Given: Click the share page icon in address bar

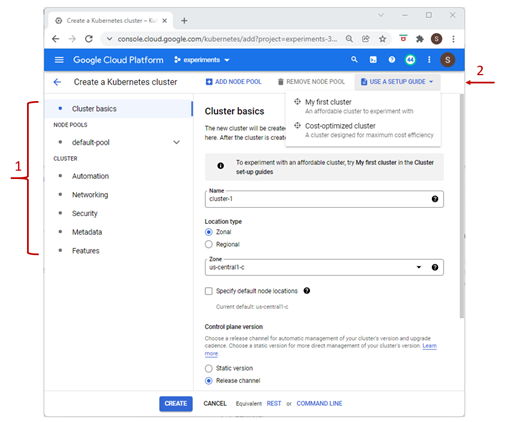Looking at the screenshot, I should pos(366,39).
